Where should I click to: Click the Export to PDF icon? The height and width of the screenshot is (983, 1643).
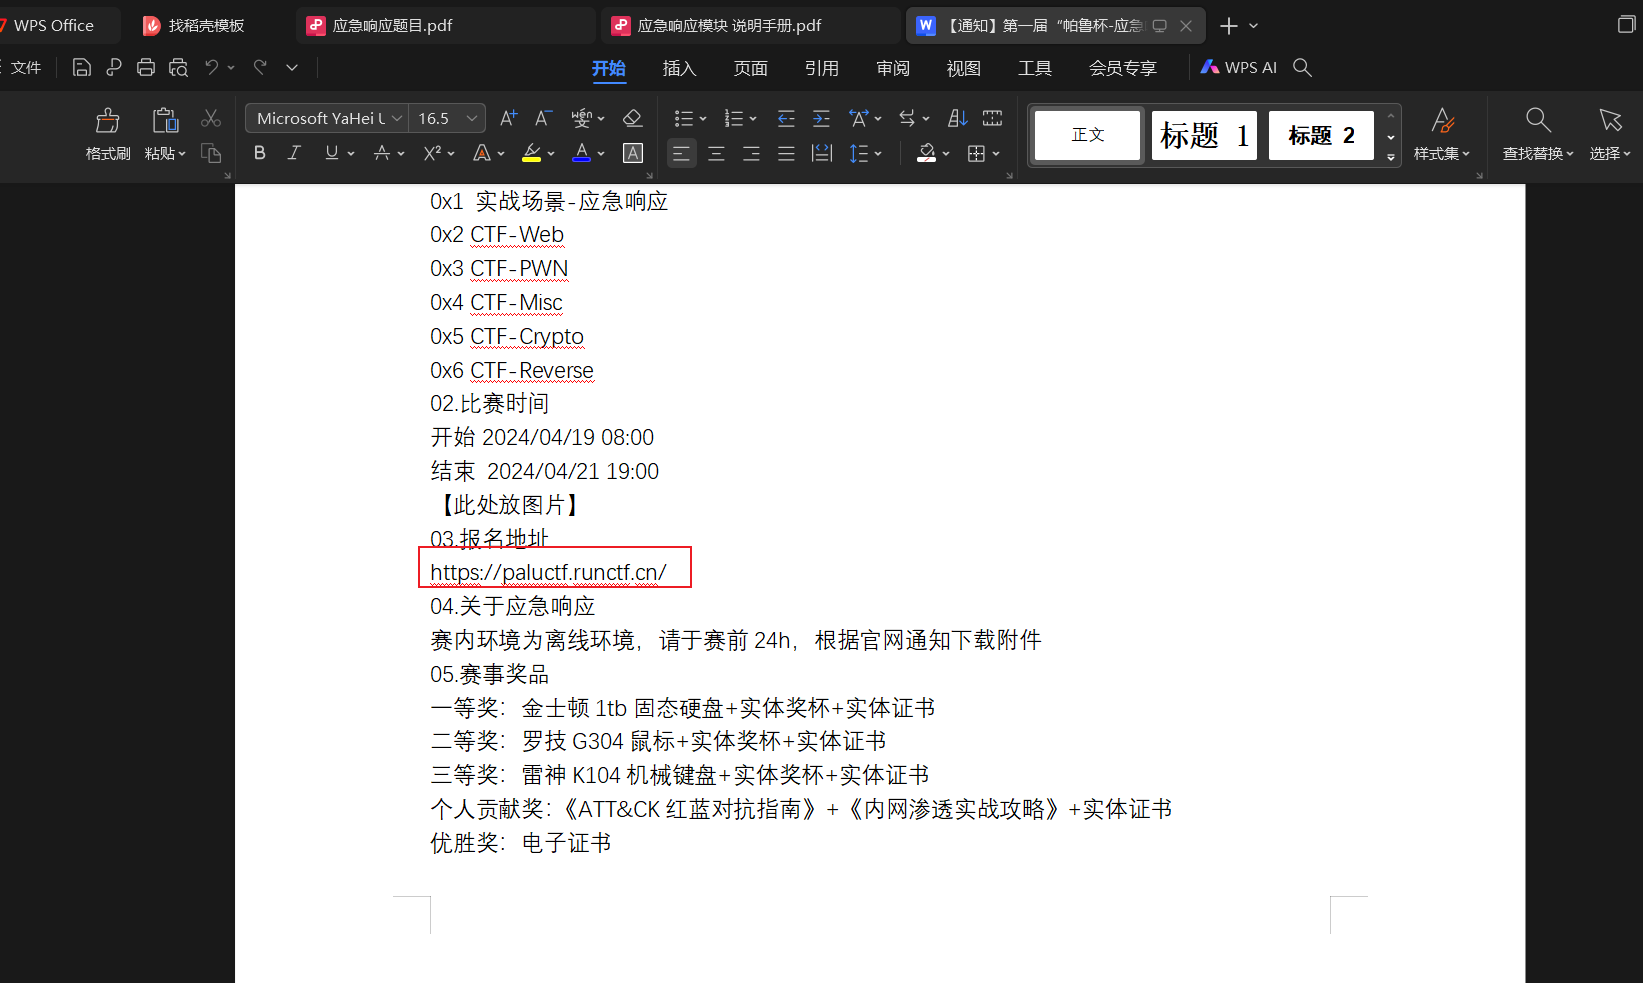point(114,67)
